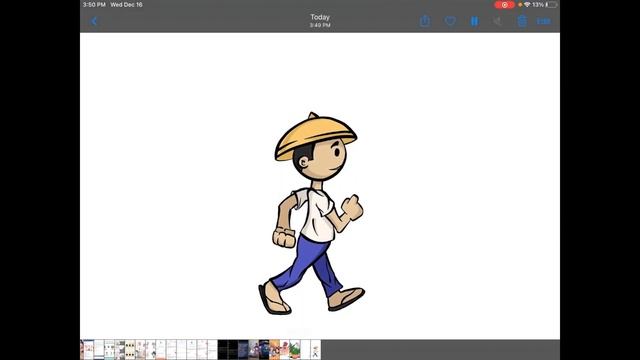Viewport: 640px width, 360px height.
Task: Toggle the muted speaker icon
Action: coord(498,21)
